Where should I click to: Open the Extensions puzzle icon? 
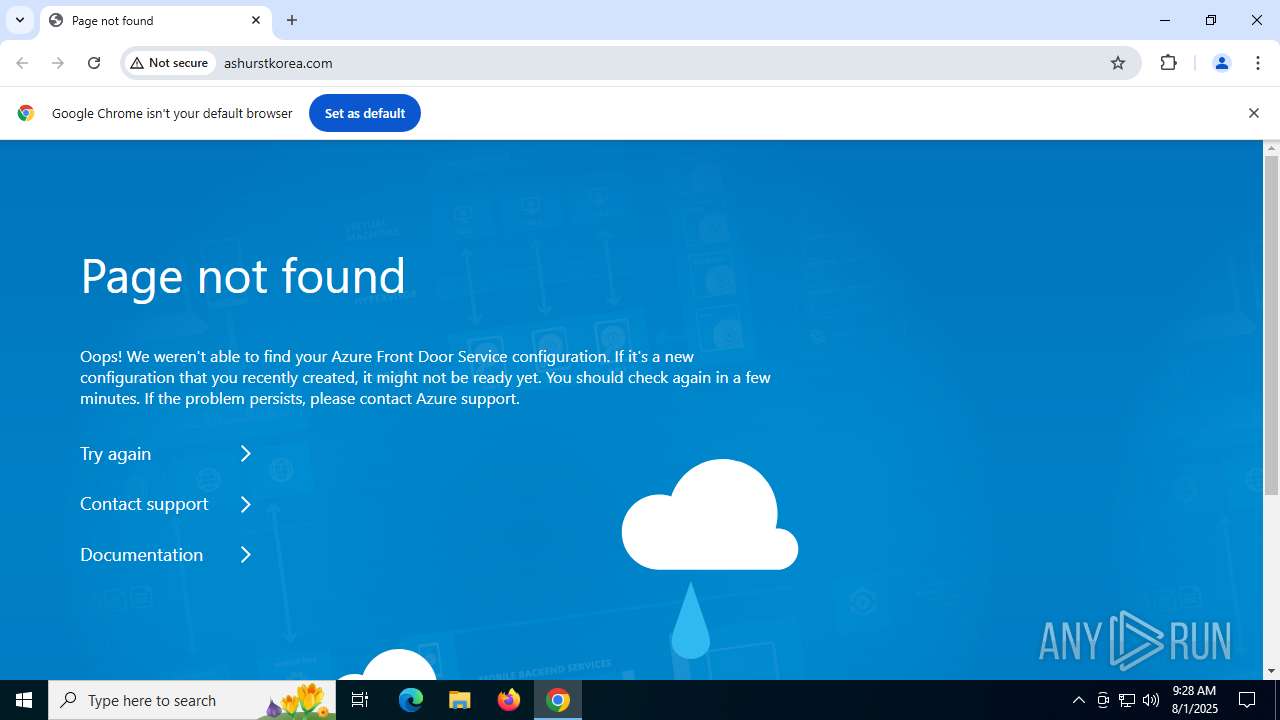click(1168, 63)
